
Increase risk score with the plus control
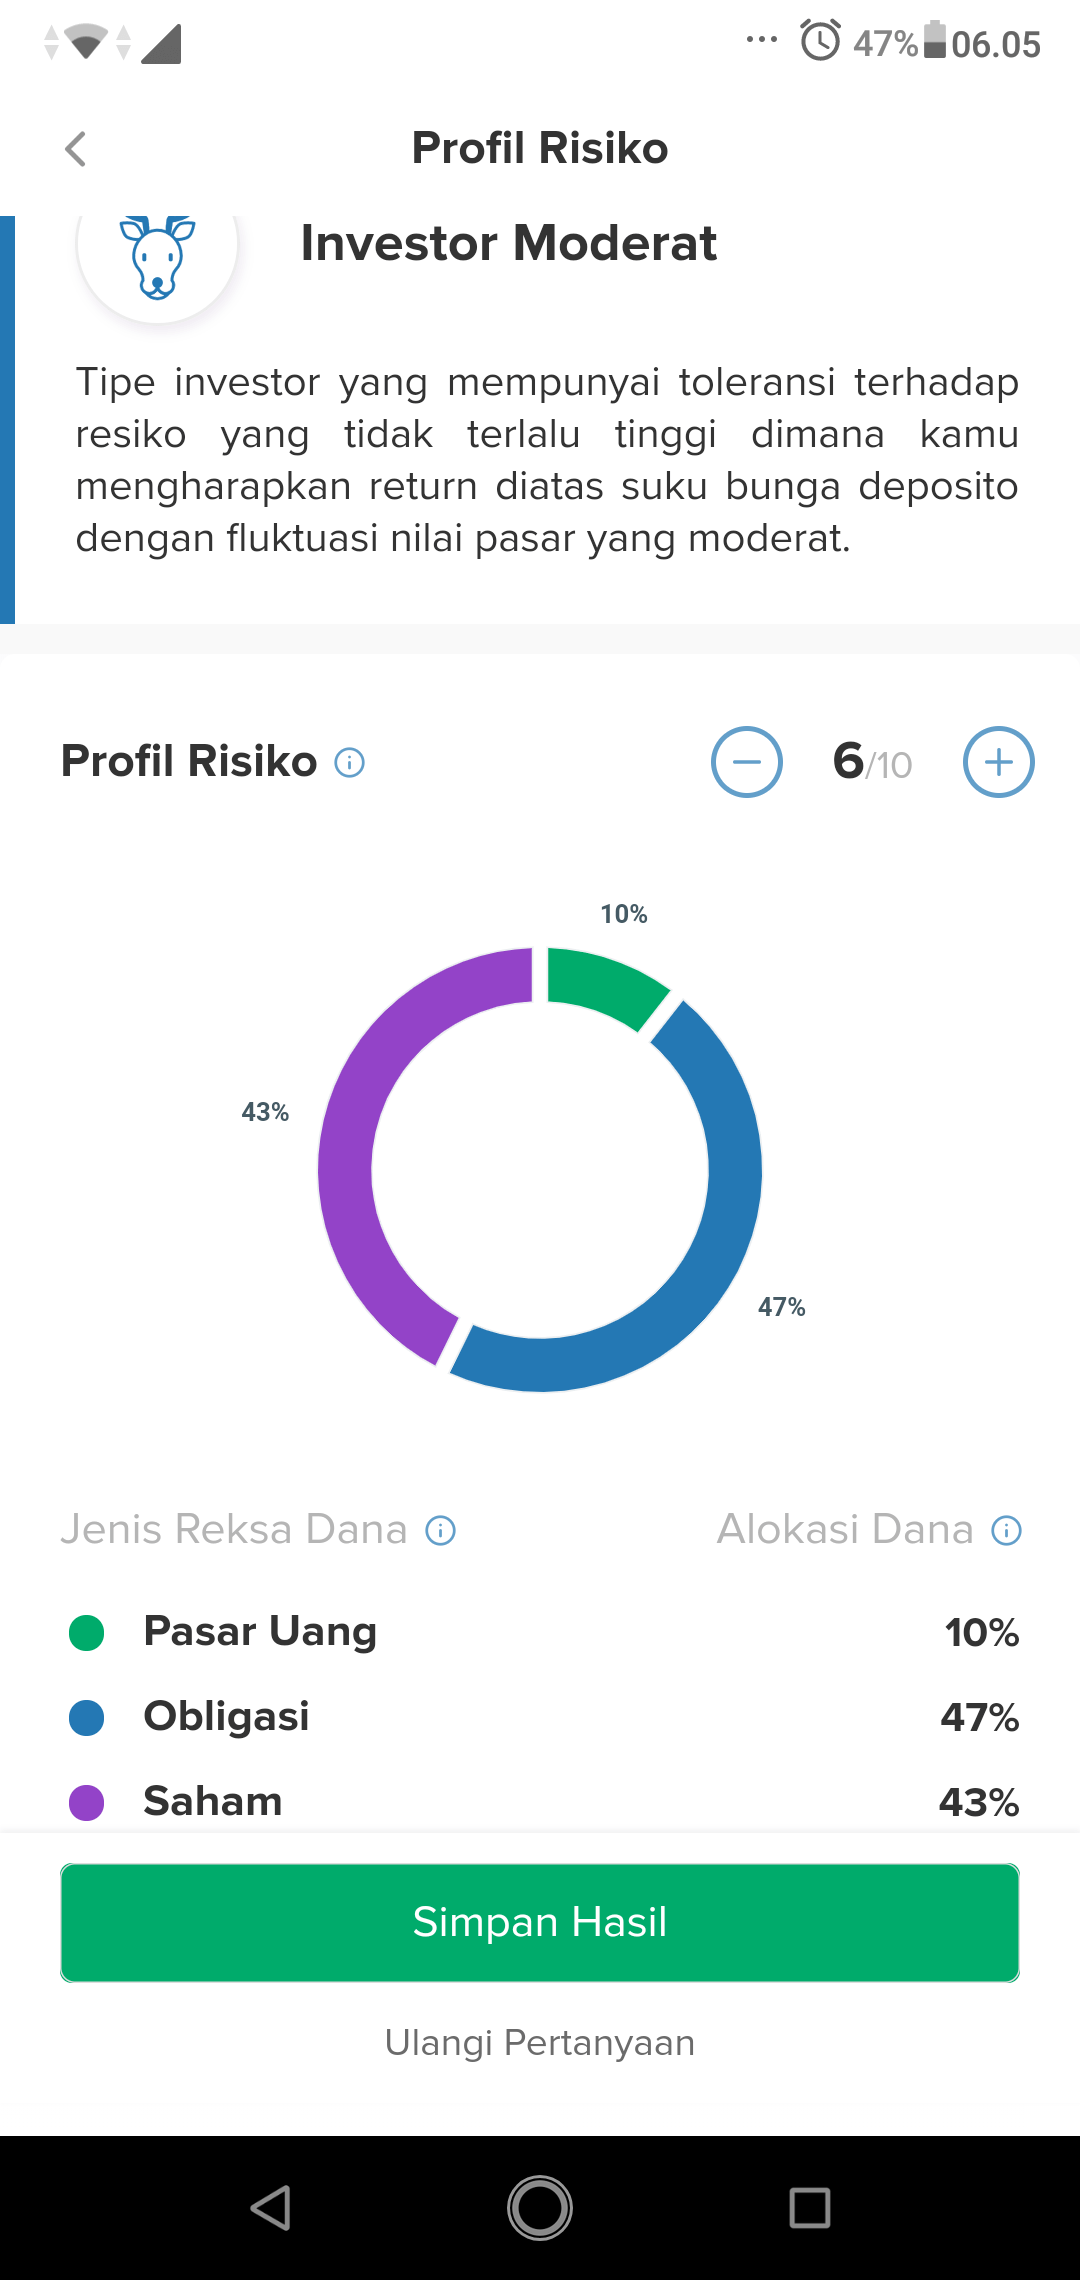pyautogui.click(x=999, y=762)
